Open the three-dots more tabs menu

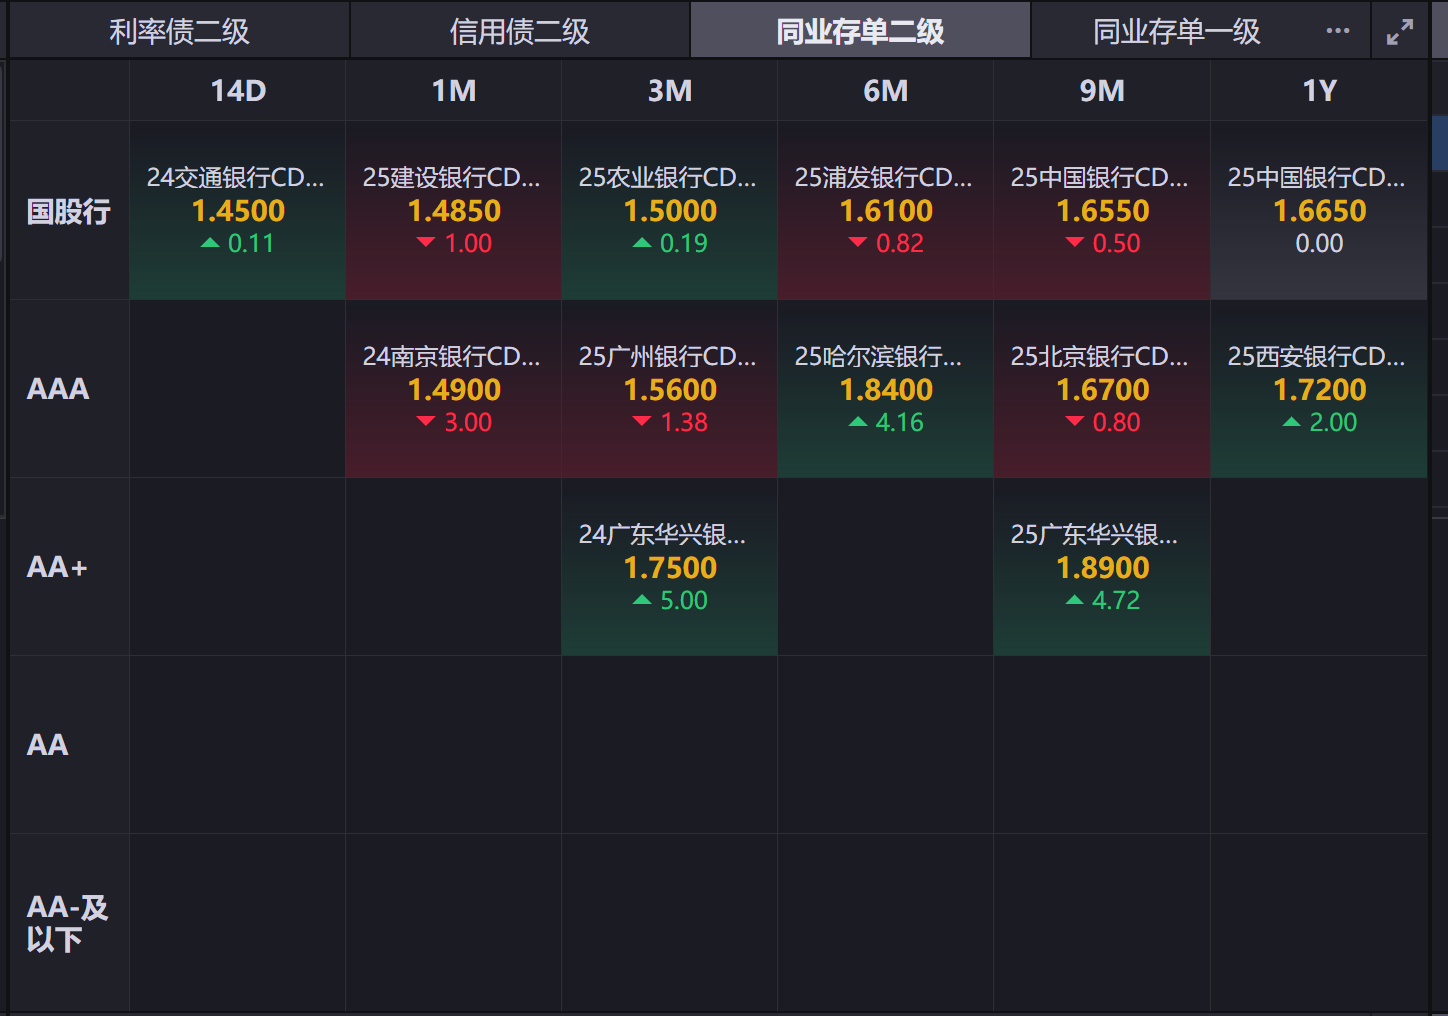point(1337,31)
